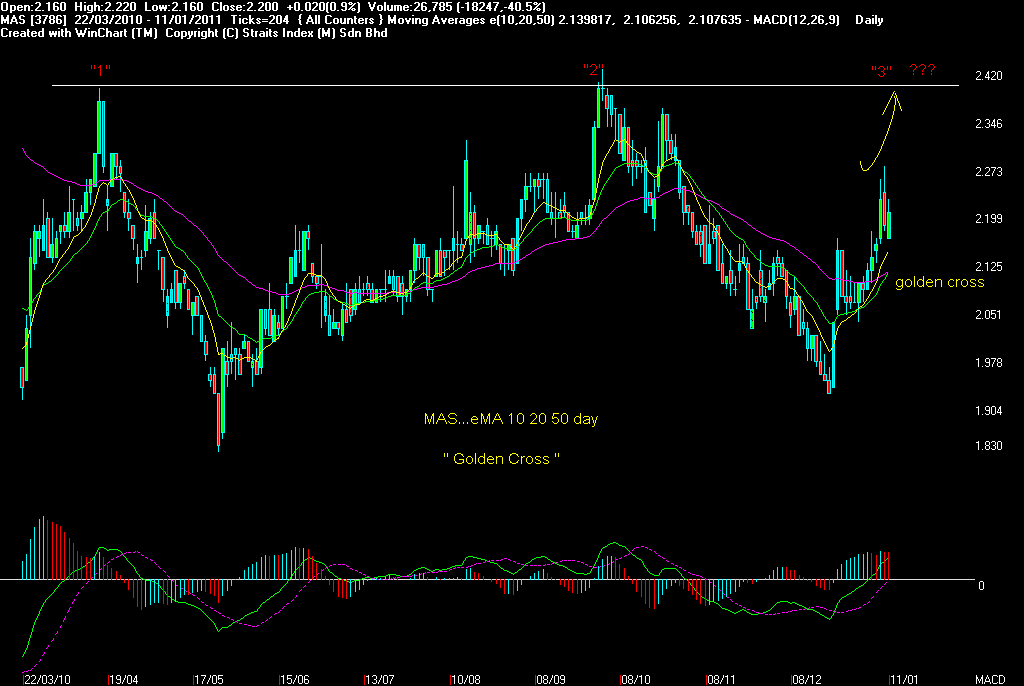Click the "MACD" label at bottom right
Image resolution: width=1024 pixels, height=686 pixels.
tap(990, 679)
